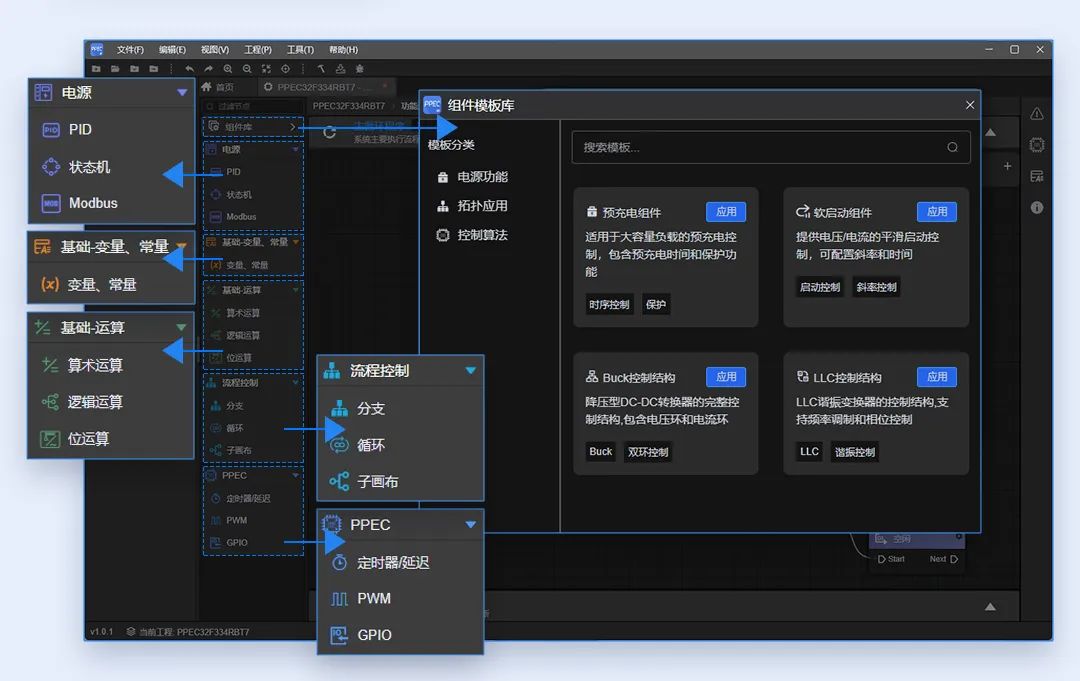The height and width of the screenshot is (681, 1080).
Task: Click the search magnifier icon in template library
Action: coord(953,147)
